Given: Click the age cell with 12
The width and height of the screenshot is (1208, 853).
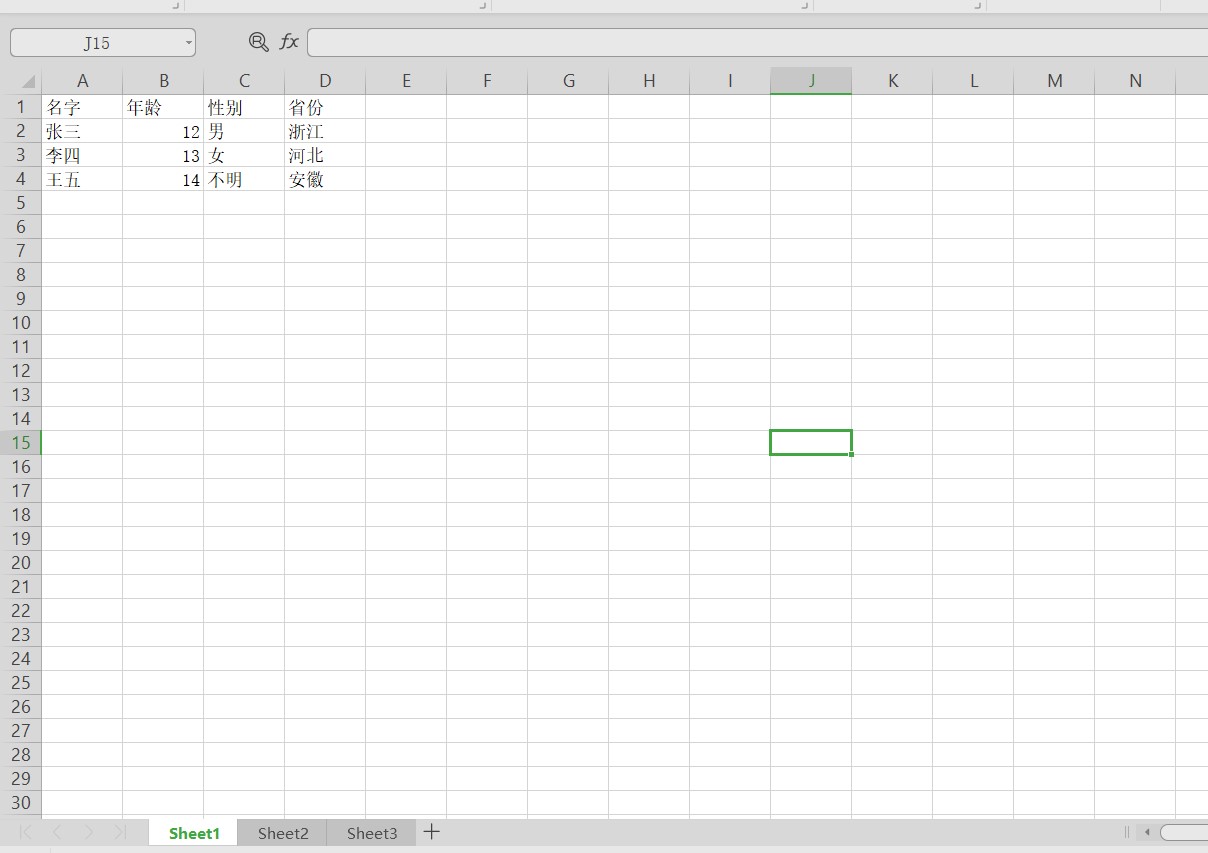Looking at the screenshot, I should (x=163, y=131).
